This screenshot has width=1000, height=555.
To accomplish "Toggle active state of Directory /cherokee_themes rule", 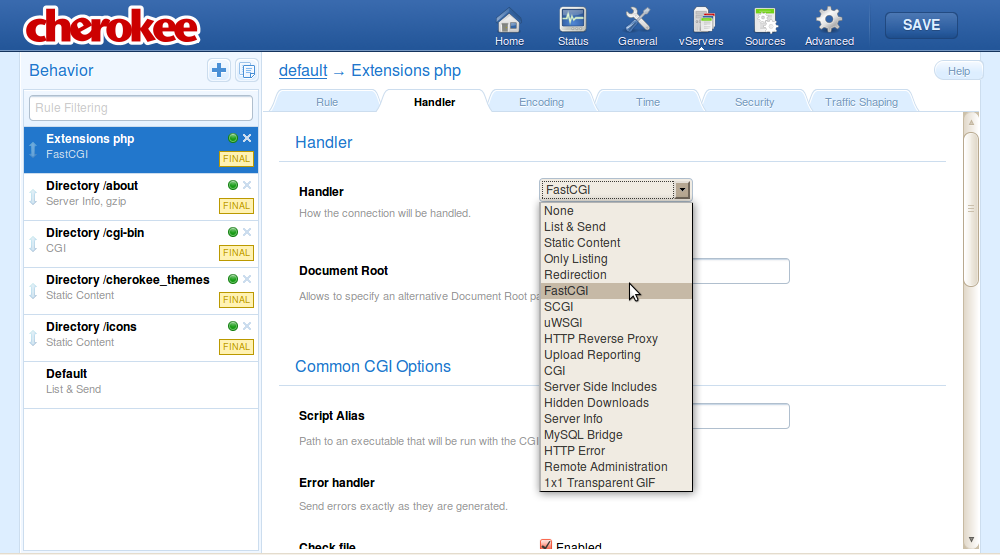I will coord(233,279).
